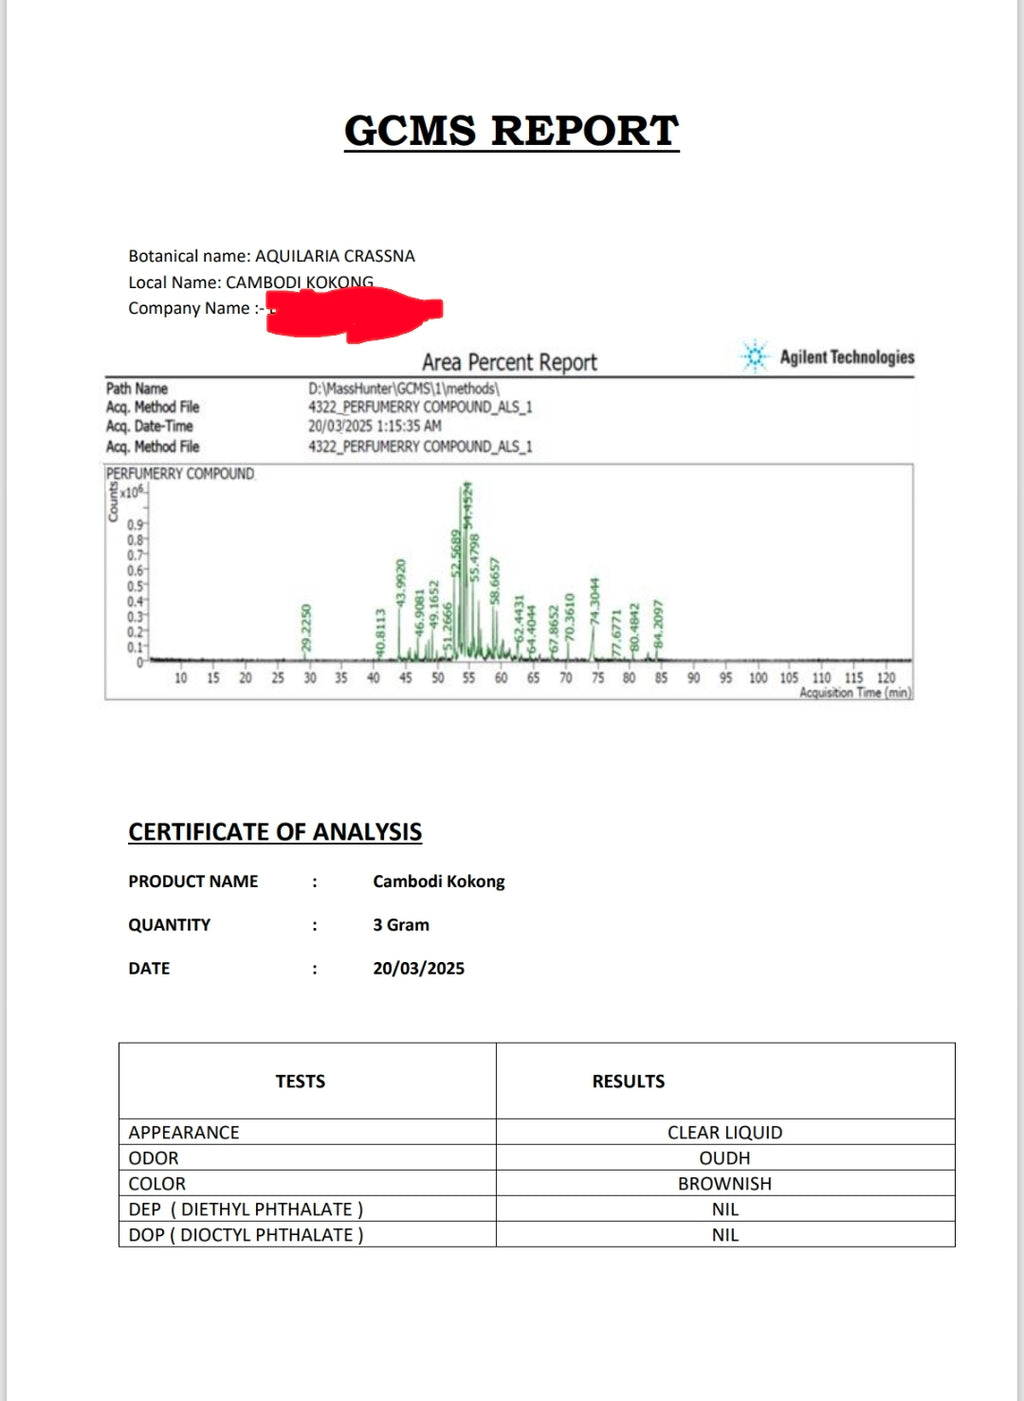Click the Path Name field label
Viewport: 1024px width, 1401px height.
[x=137, y=388]
